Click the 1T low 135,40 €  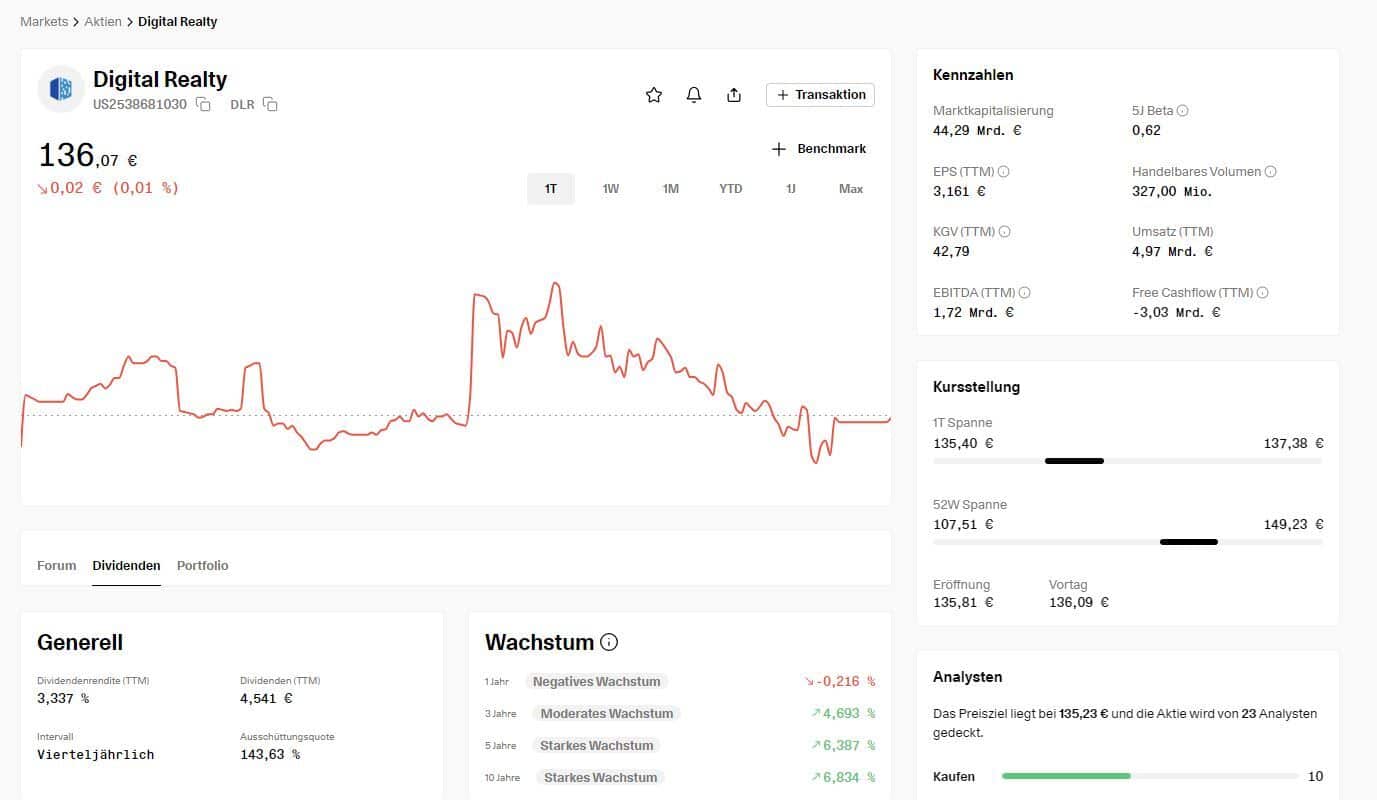(x=963, y=443)
